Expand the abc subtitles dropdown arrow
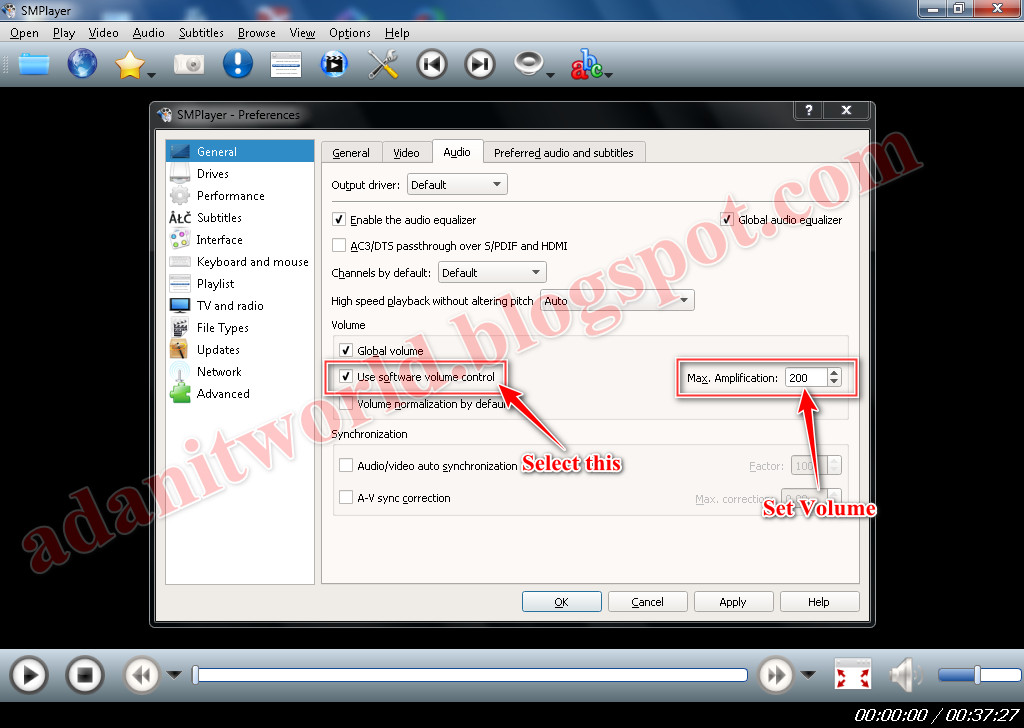This screenshot has width=1024, height=728. click(x=609, y=75)
